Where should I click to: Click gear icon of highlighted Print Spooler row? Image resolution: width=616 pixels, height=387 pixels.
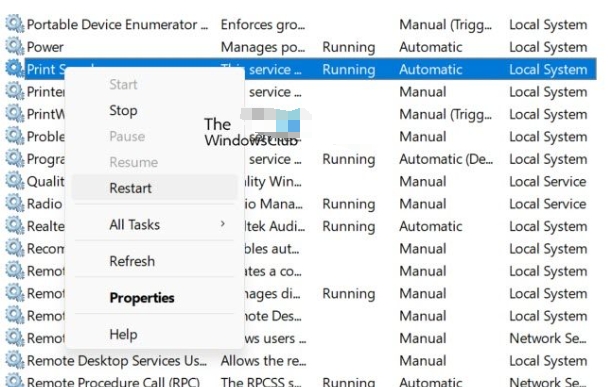click(15, 69)
